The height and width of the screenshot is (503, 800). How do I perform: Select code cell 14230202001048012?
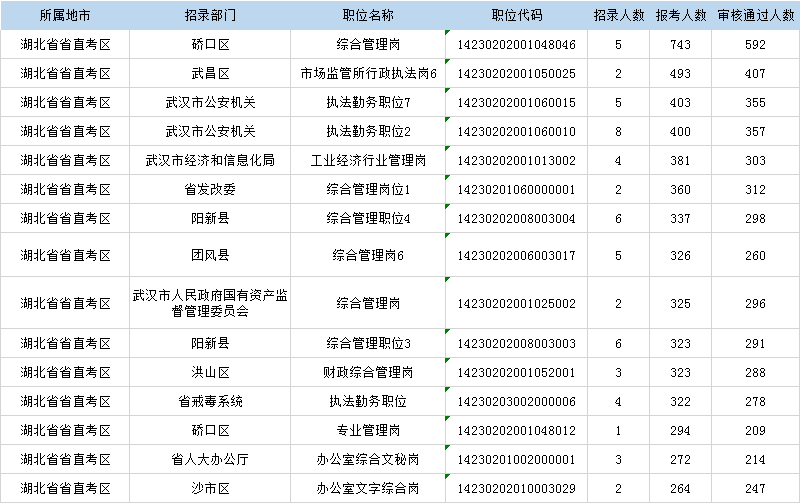[x=516, y=431]
